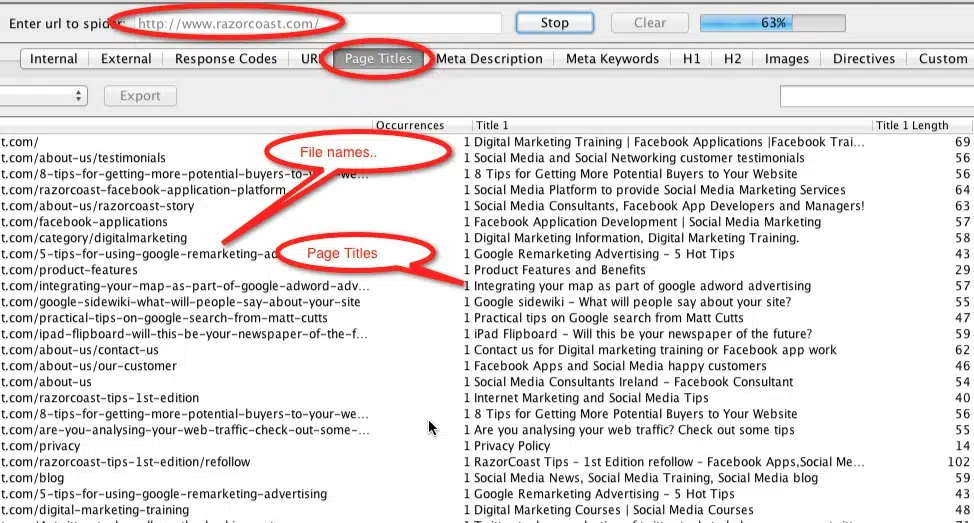Select the Images tab
This screenshot has height=523, width=974.
coord(786,59)
